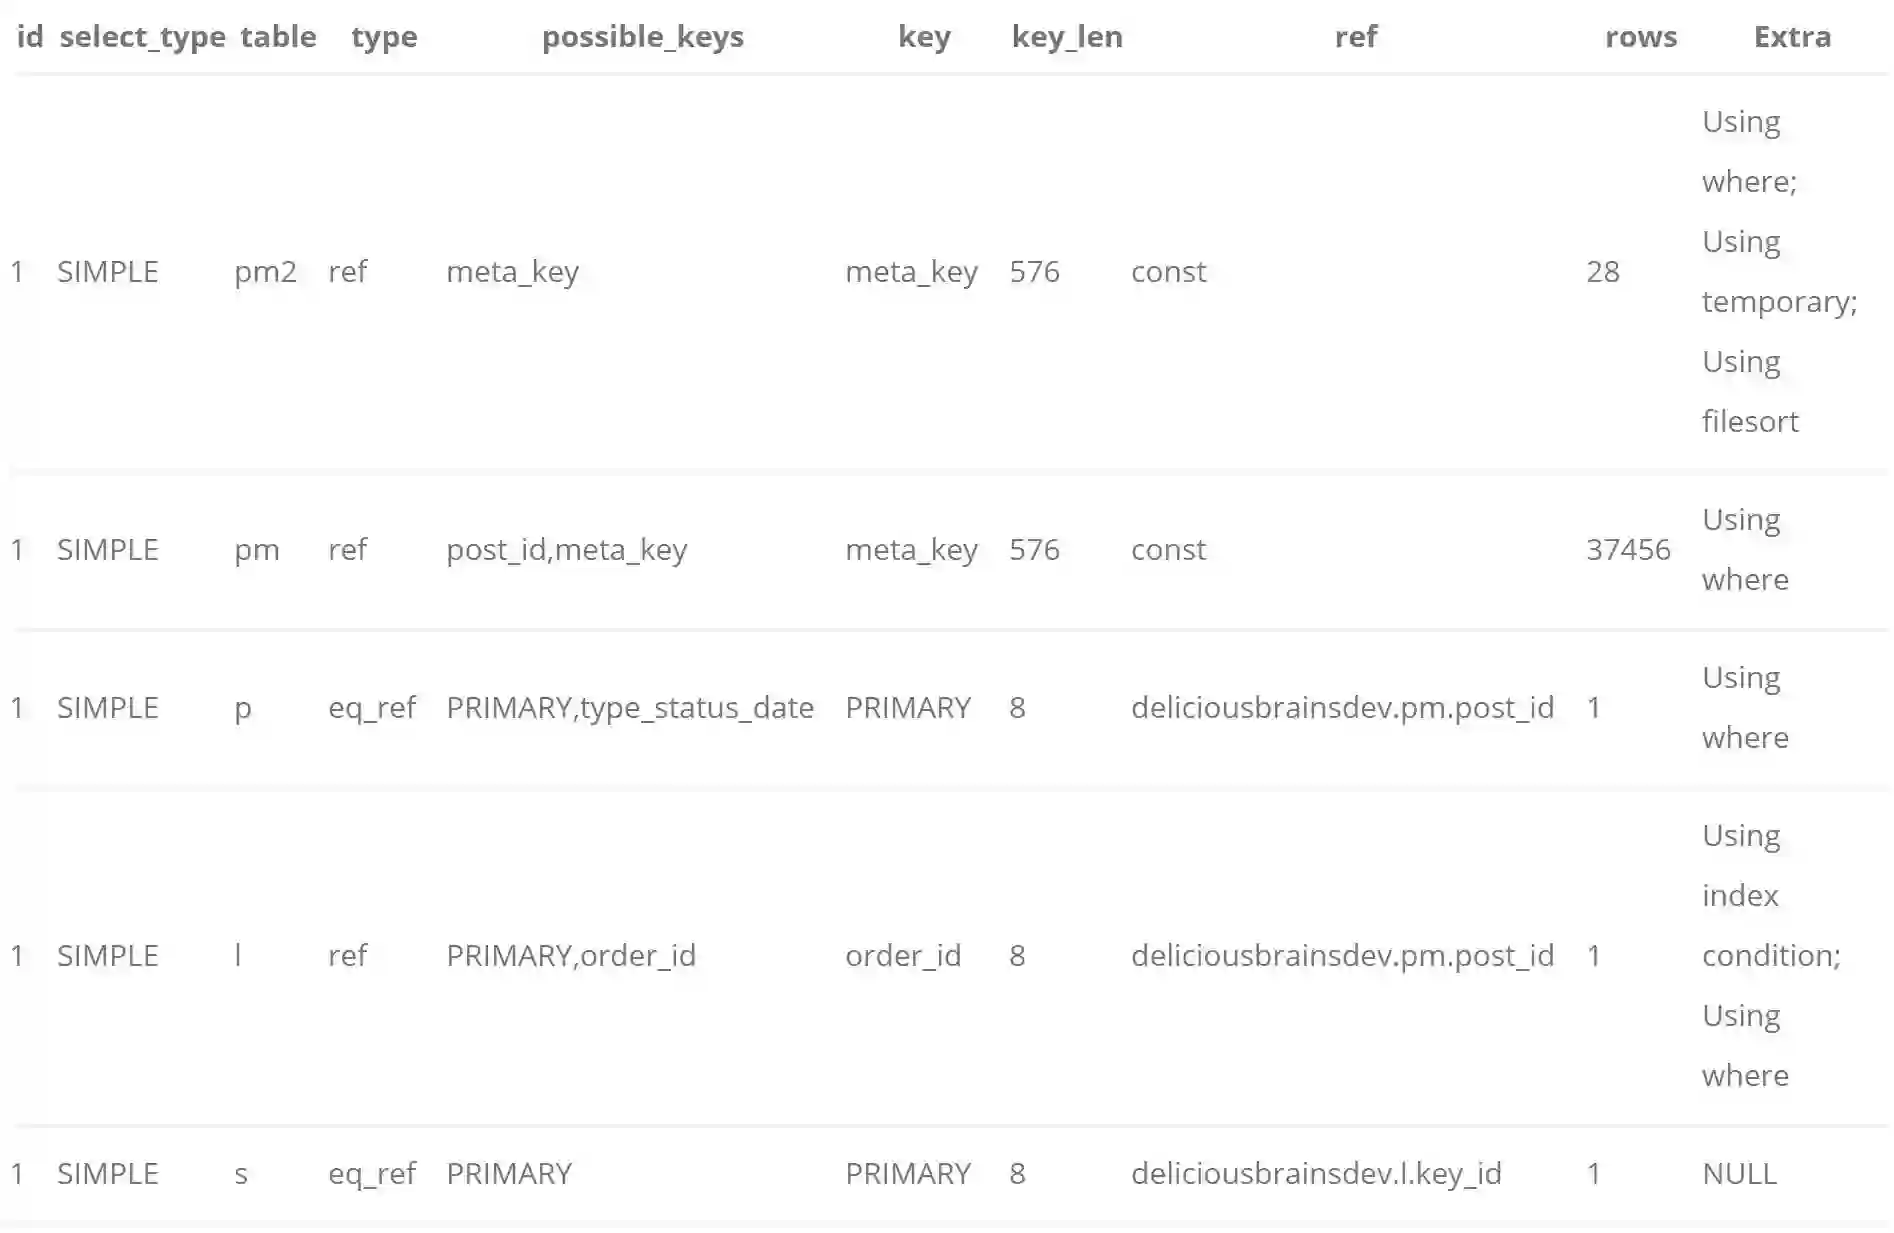Click the "table" column header
The image size is (1894, 1233).
278,37
